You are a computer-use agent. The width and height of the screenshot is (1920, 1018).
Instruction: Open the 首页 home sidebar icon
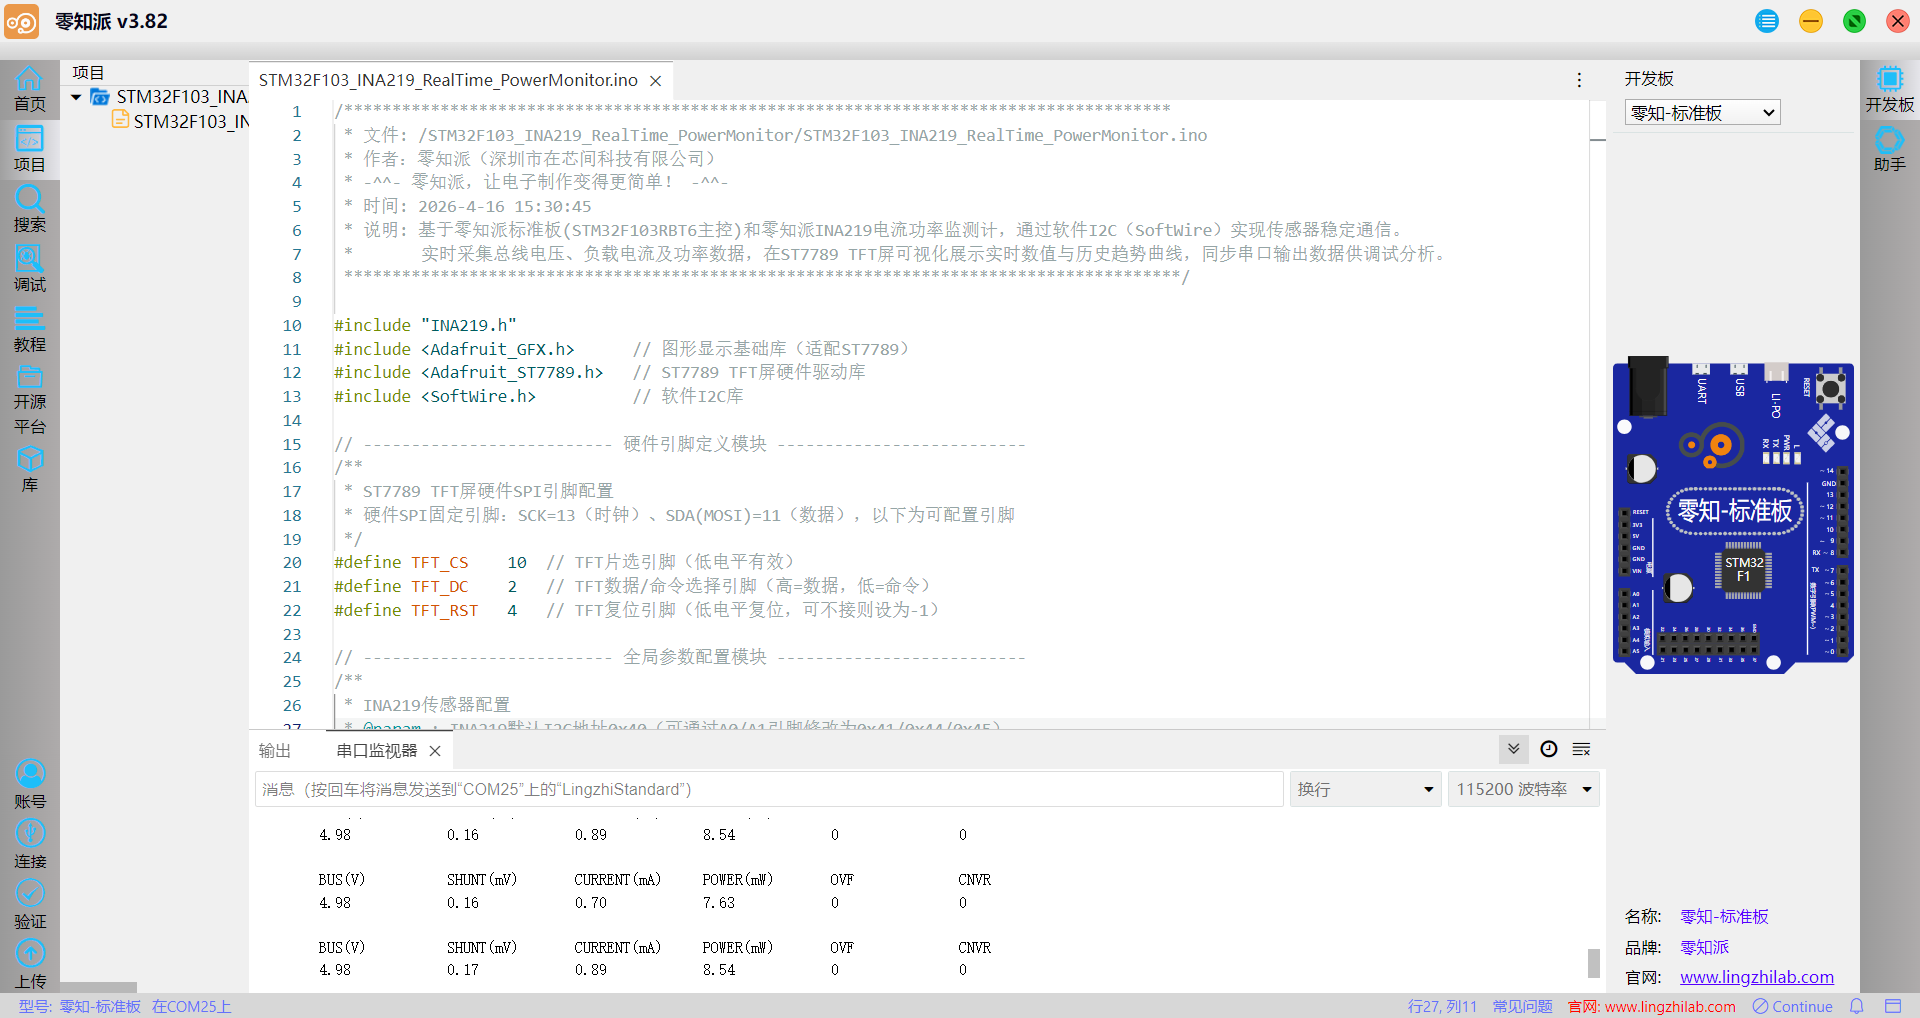point(30,90)
